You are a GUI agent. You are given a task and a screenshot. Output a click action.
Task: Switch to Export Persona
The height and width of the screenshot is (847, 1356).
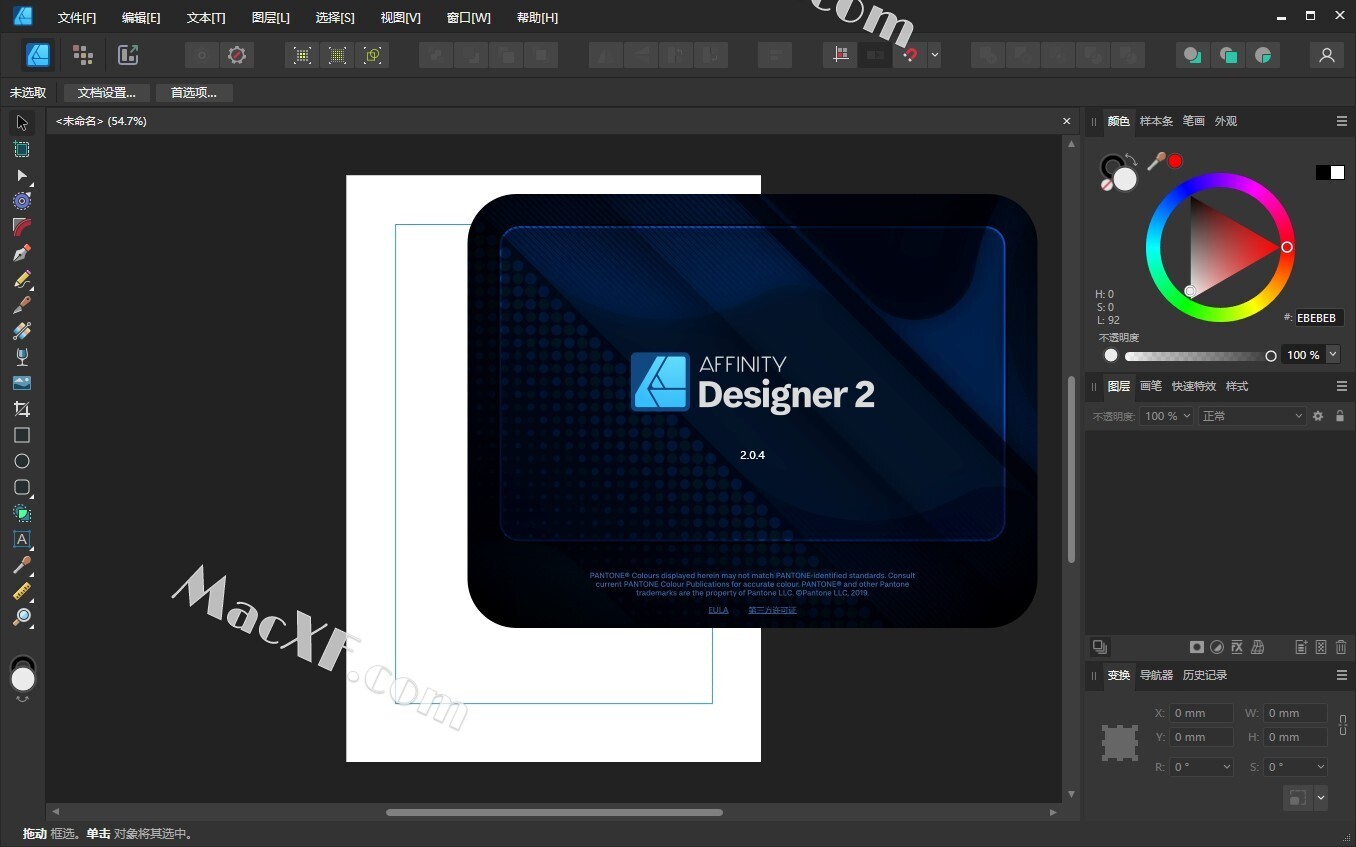pyautogui.click(x=127, y=55)
